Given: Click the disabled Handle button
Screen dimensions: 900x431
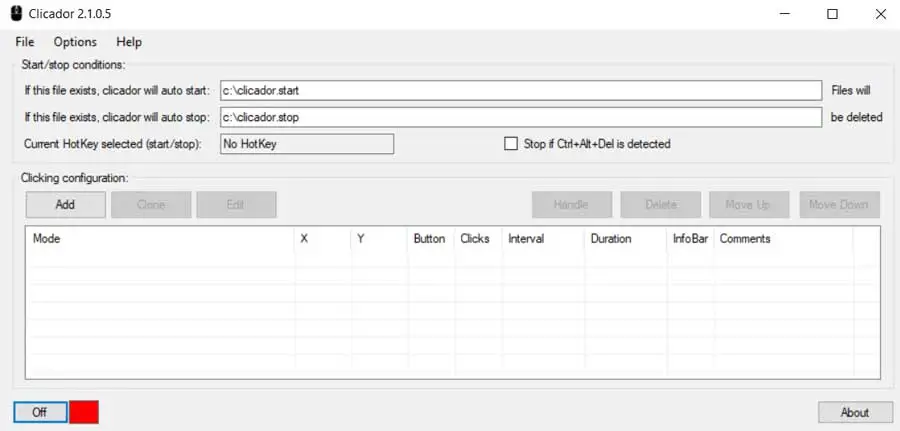Looking at the screenshot, I should pos(572,204).
